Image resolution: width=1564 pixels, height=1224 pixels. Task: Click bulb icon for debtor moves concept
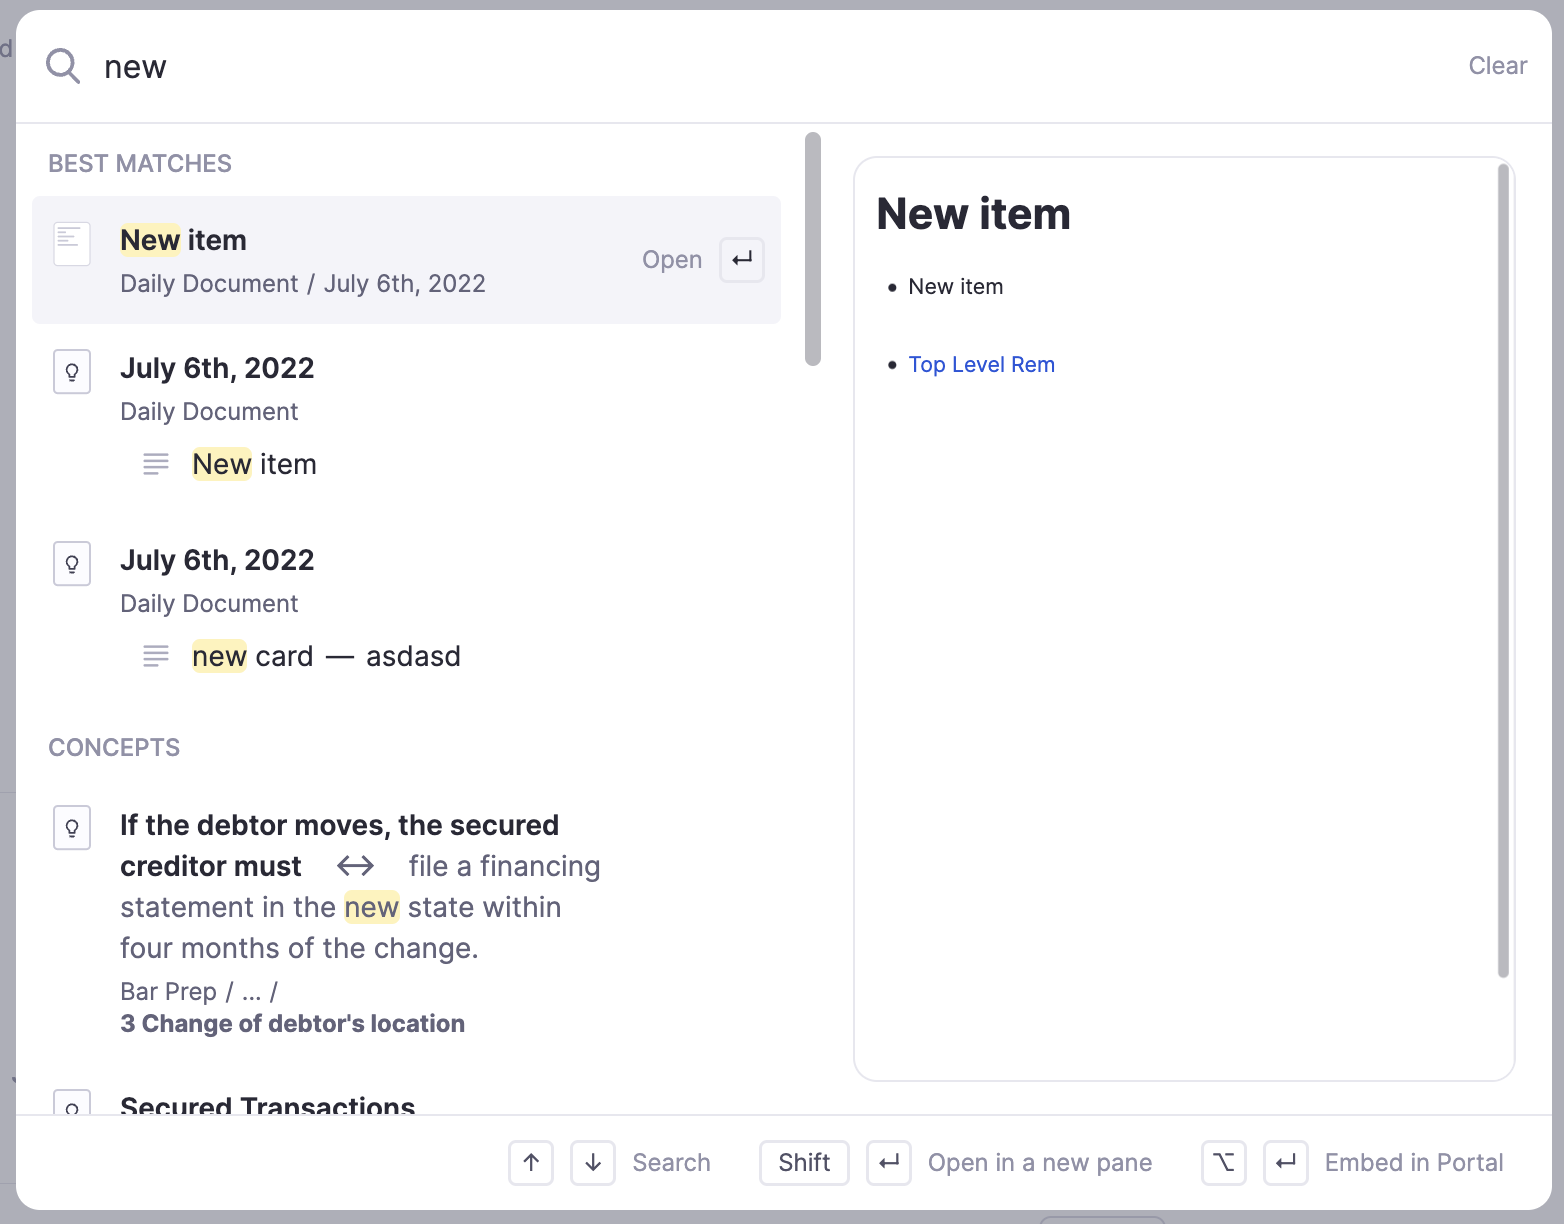coord(72,828)
